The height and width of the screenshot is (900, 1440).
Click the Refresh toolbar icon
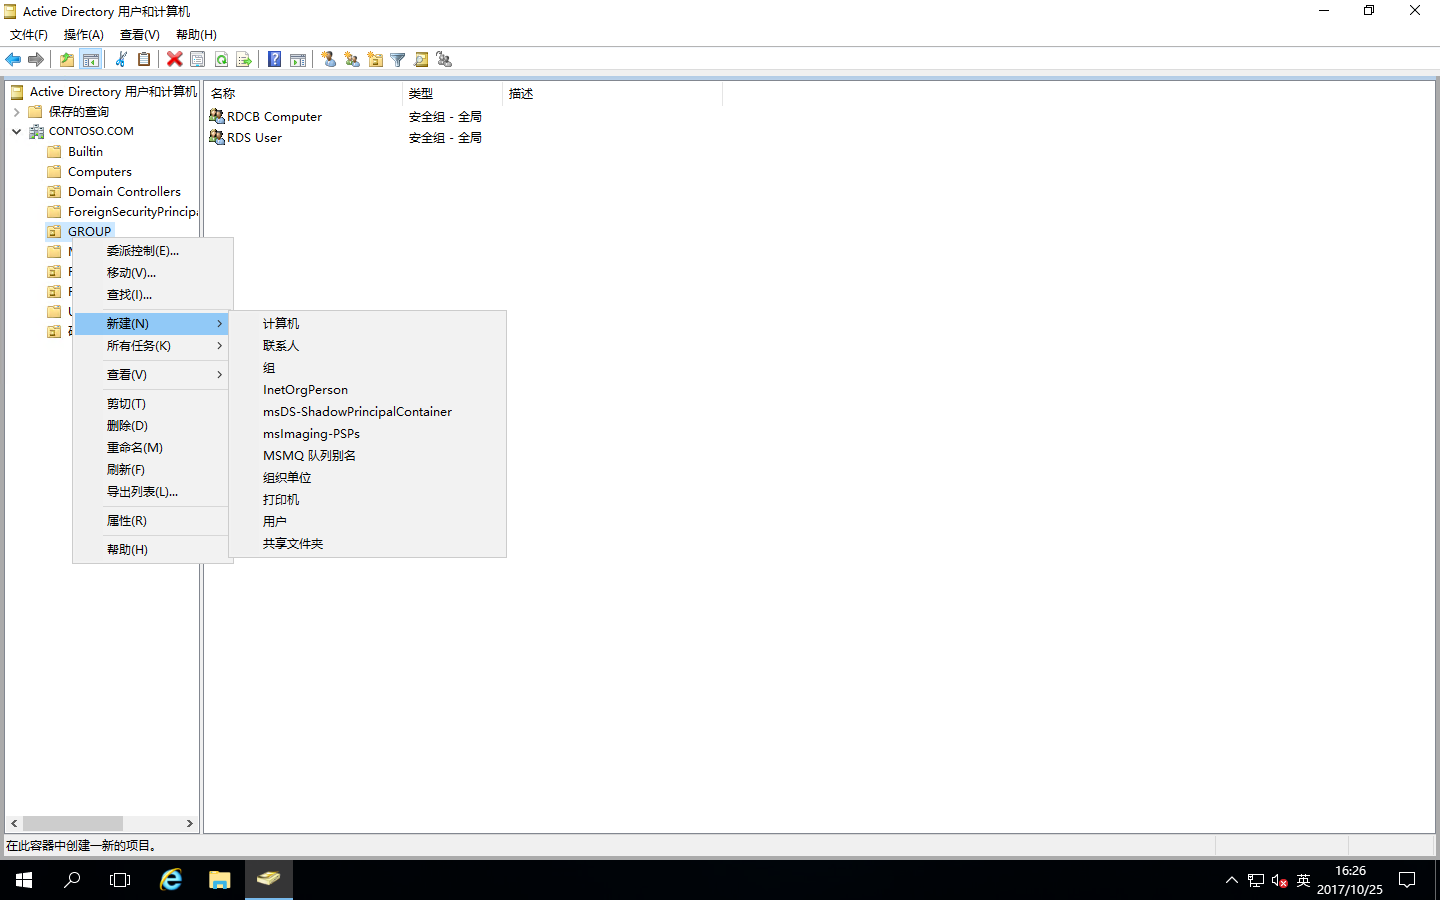[x=221, y=60]
